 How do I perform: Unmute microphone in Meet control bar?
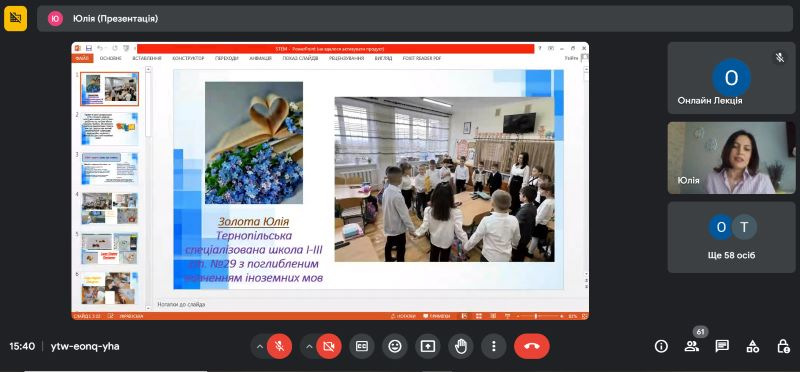click(x=279, y=346)
